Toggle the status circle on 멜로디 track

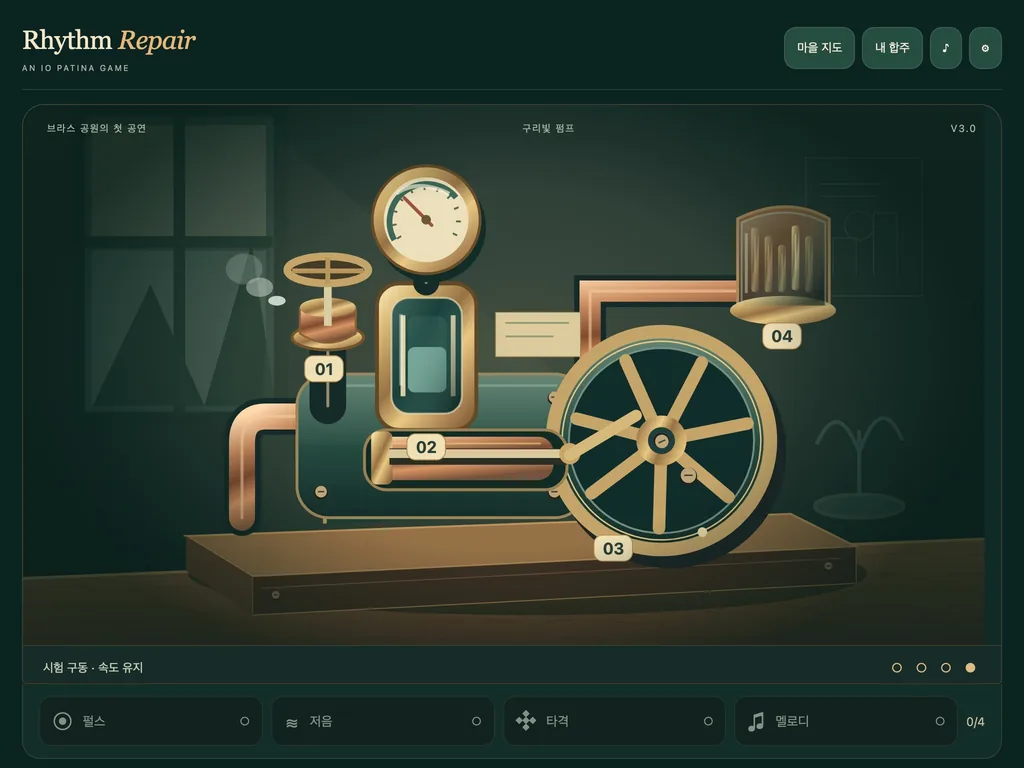point(940,721)
